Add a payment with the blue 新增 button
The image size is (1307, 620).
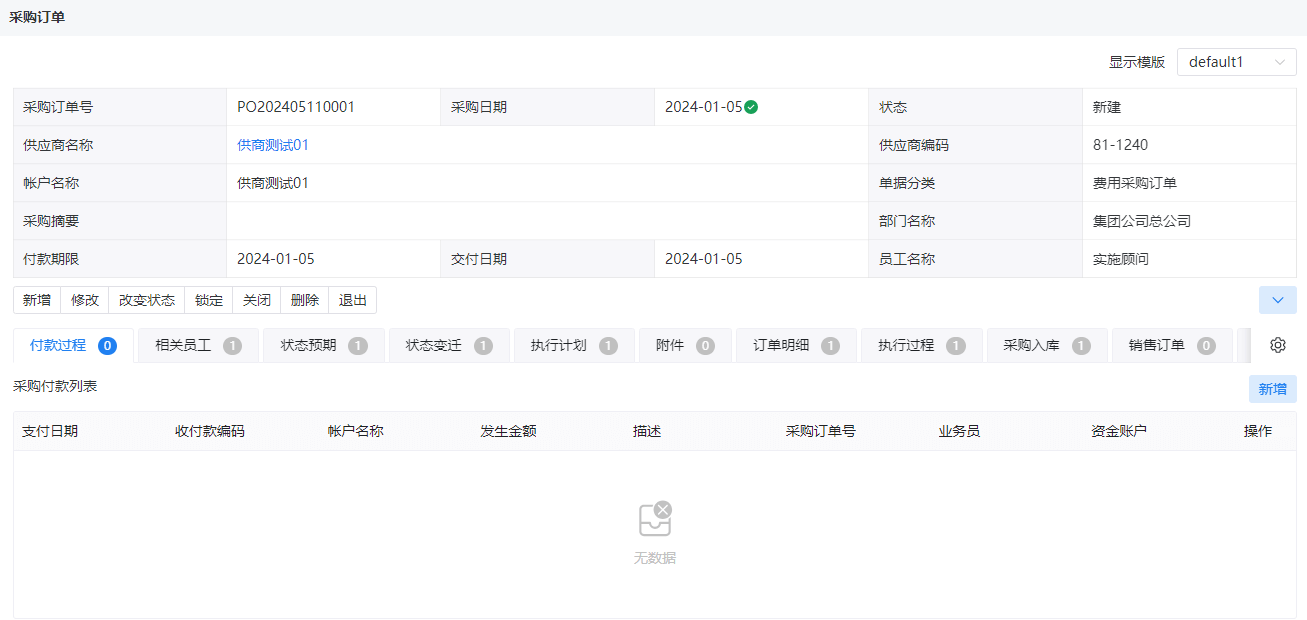1273,389
